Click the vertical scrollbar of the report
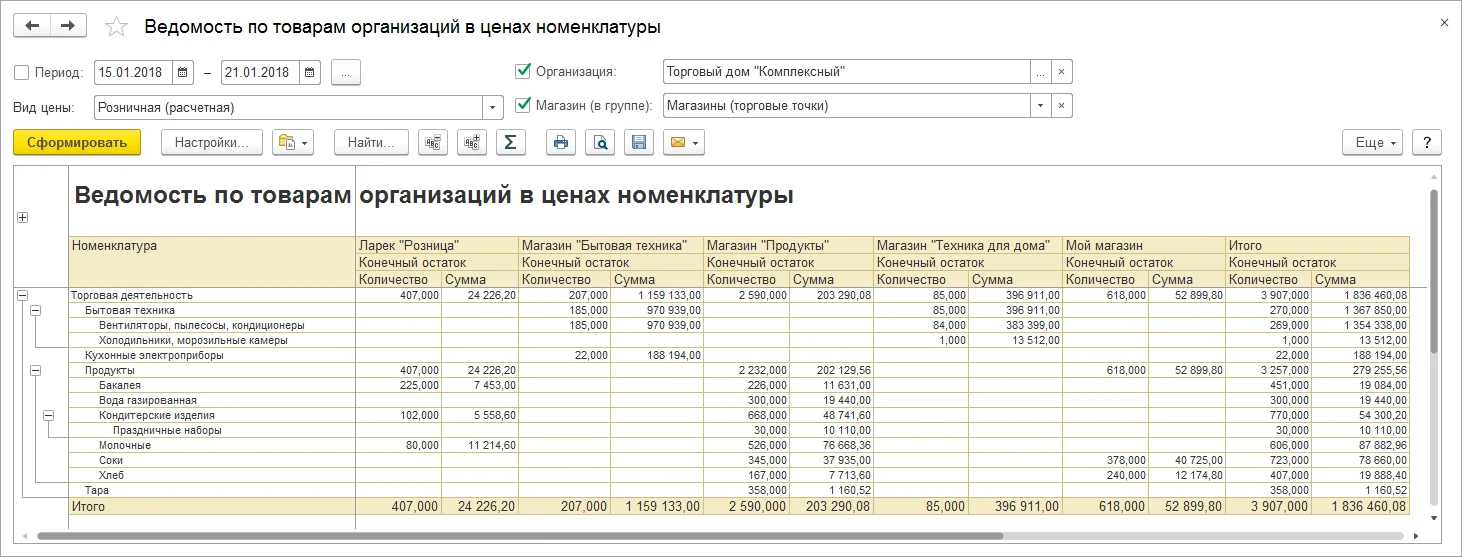The height and width of the screenshot is (557, 1462). (1434, 270)
